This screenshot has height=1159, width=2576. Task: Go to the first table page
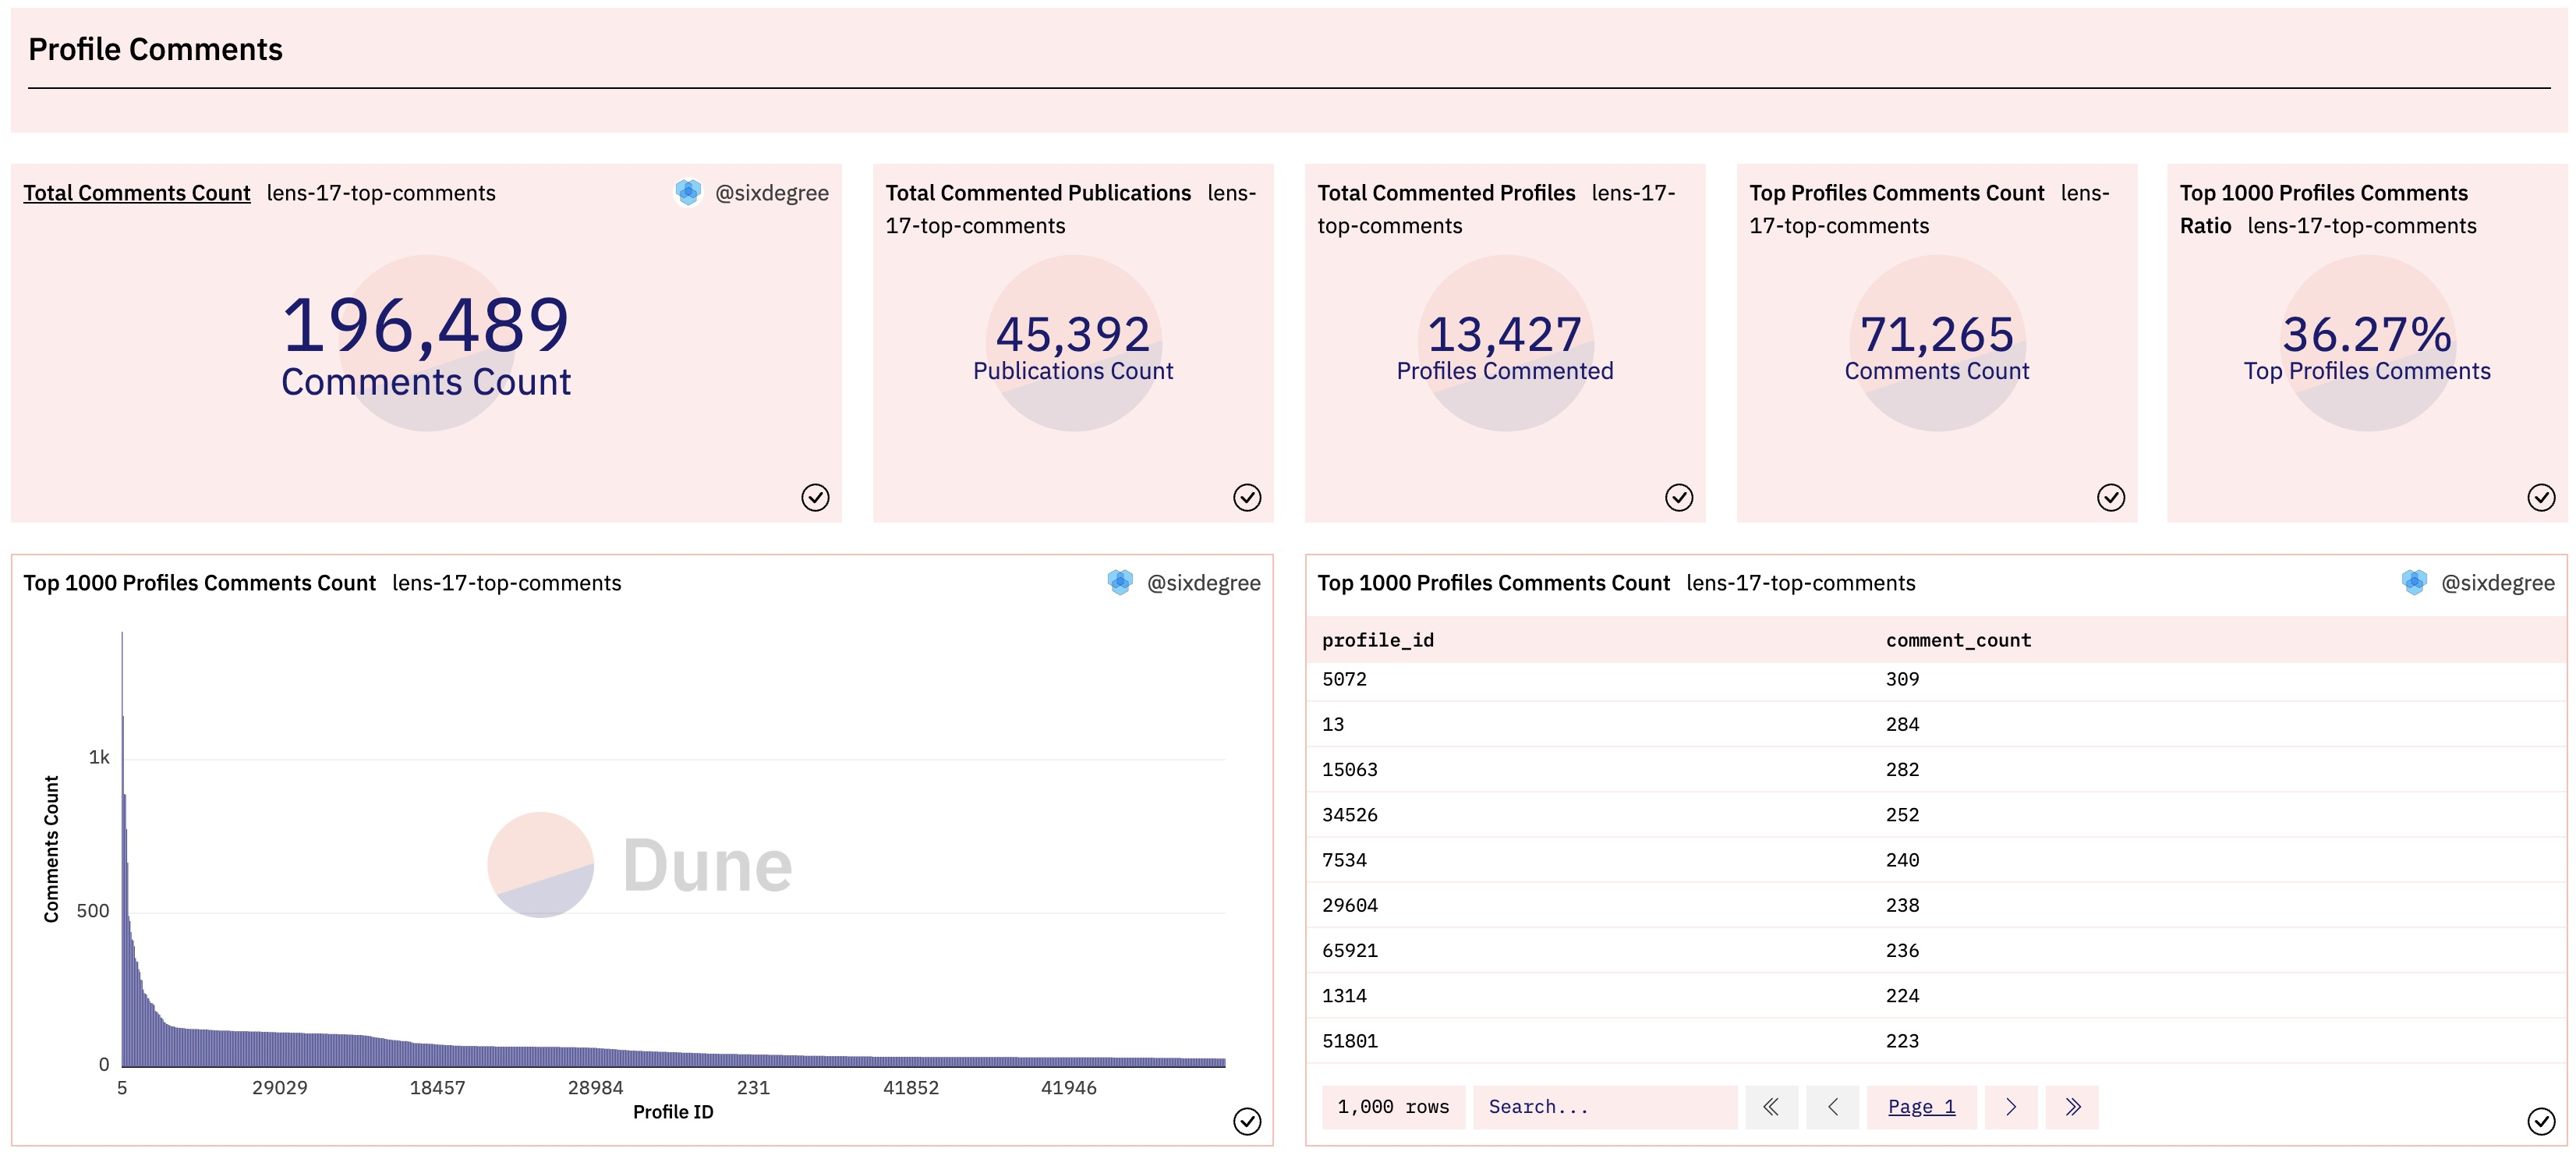1771,1106
